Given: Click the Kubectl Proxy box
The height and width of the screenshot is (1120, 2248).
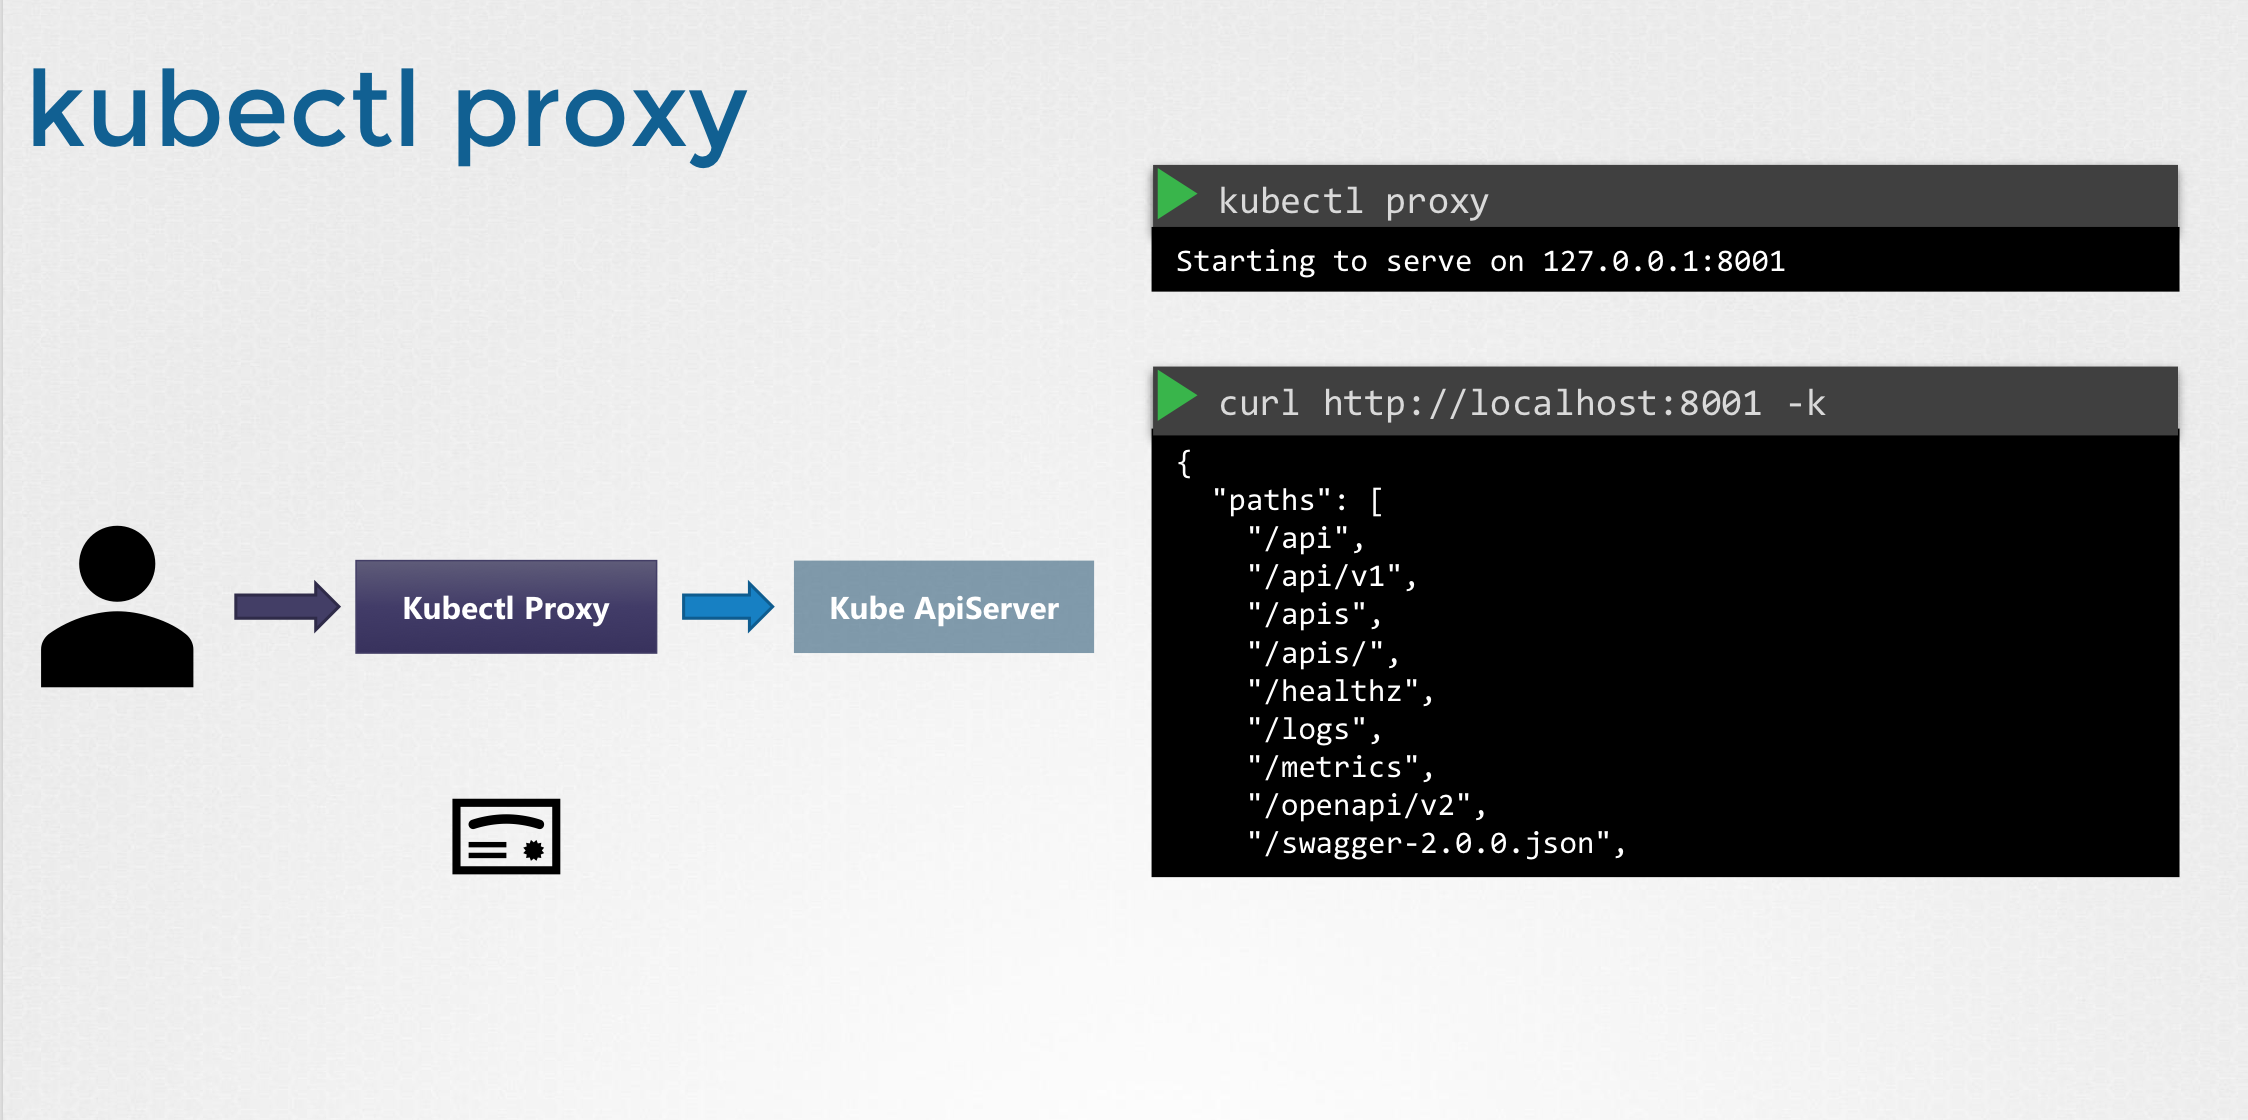Looking at the screenshot, I should pyautogui.click(x=506, y=607).
